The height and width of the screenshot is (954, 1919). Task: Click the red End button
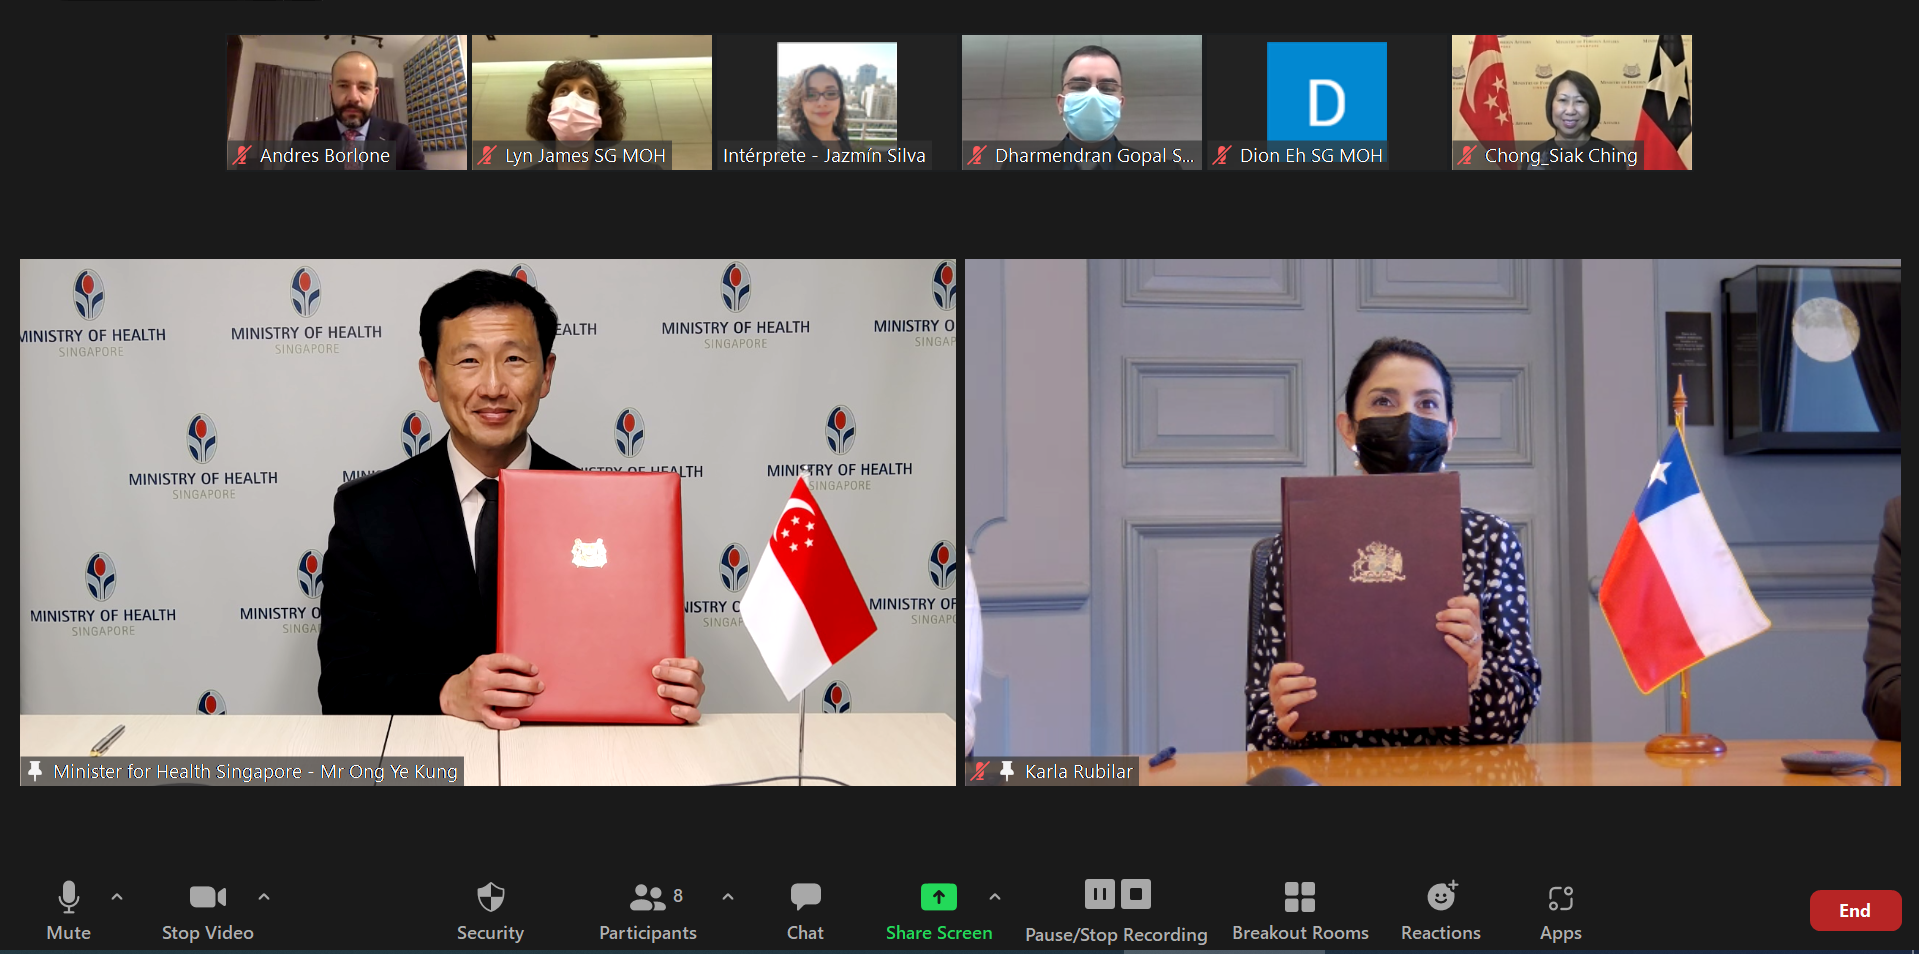(x=1854, y=910)
